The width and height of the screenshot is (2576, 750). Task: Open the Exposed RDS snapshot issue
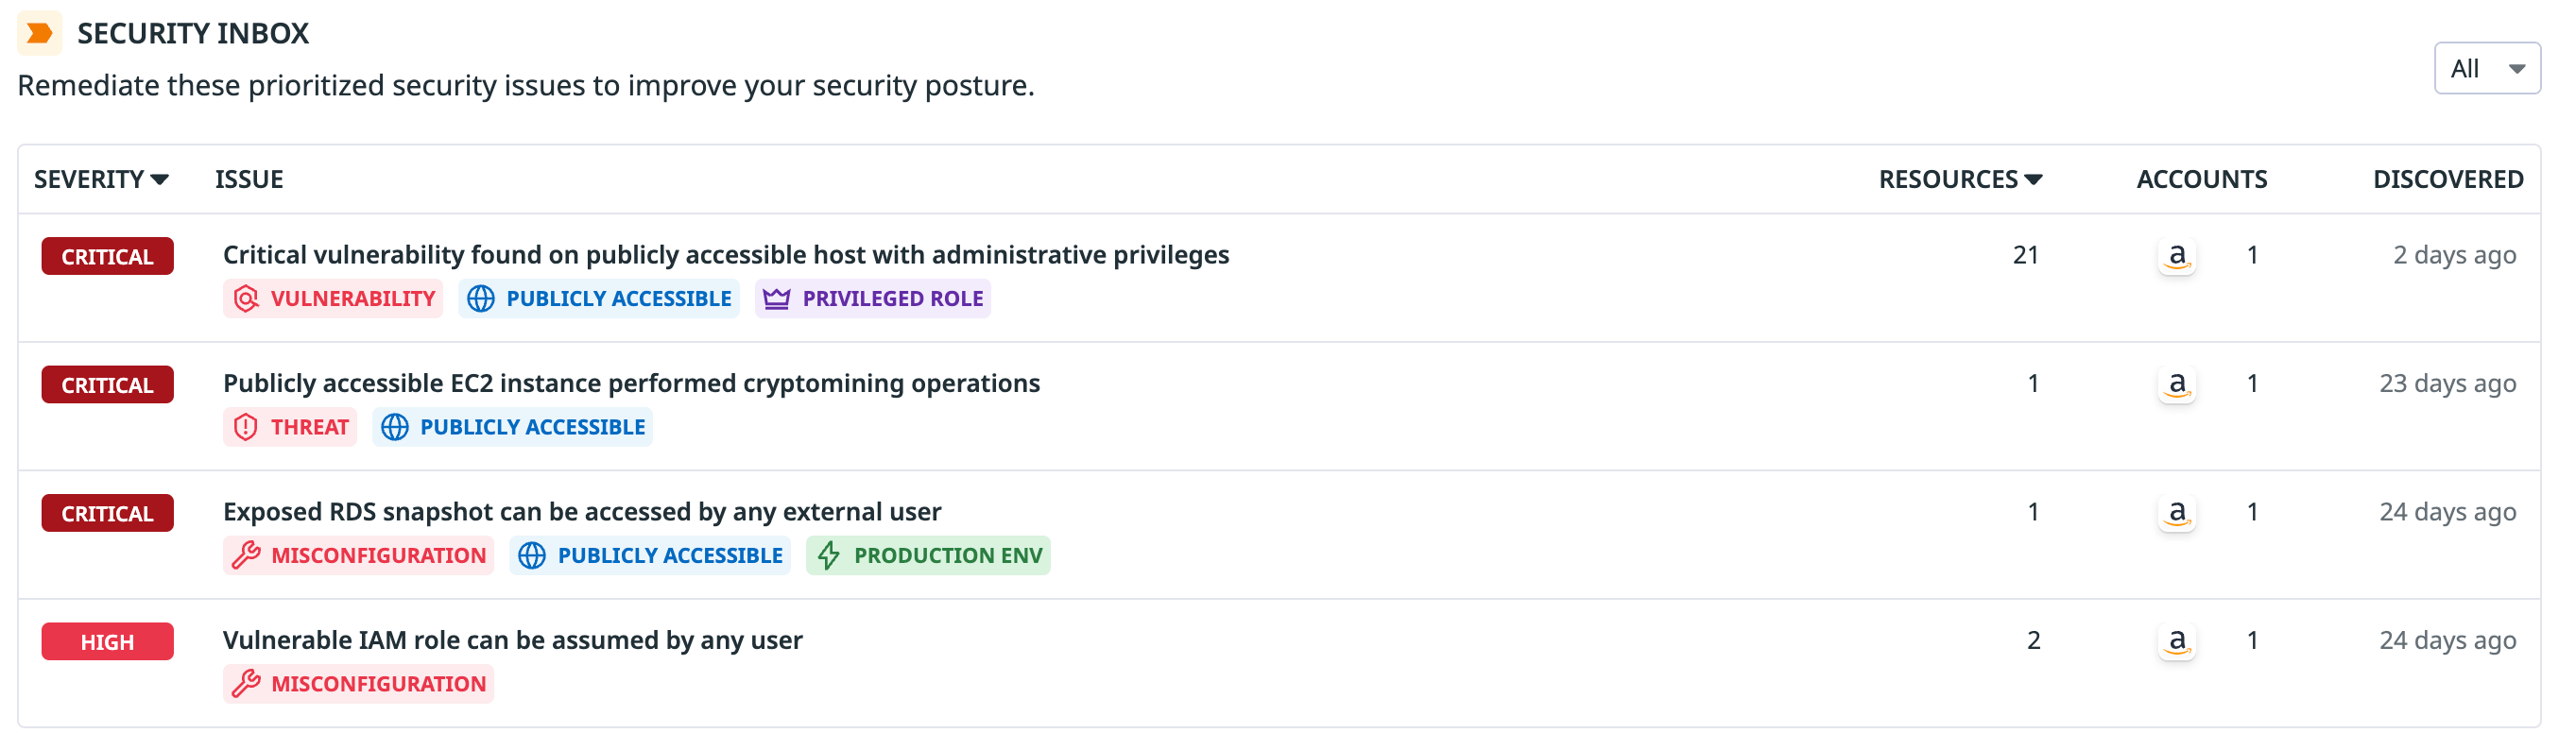coord(581,512)
